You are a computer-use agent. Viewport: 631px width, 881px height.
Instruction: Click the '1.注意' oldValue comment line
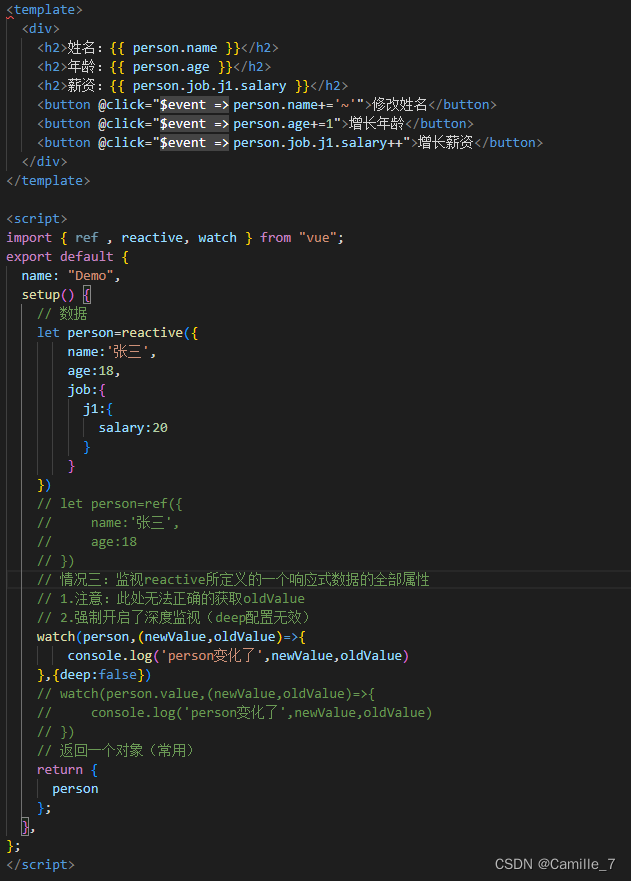(x=171, y=598)
